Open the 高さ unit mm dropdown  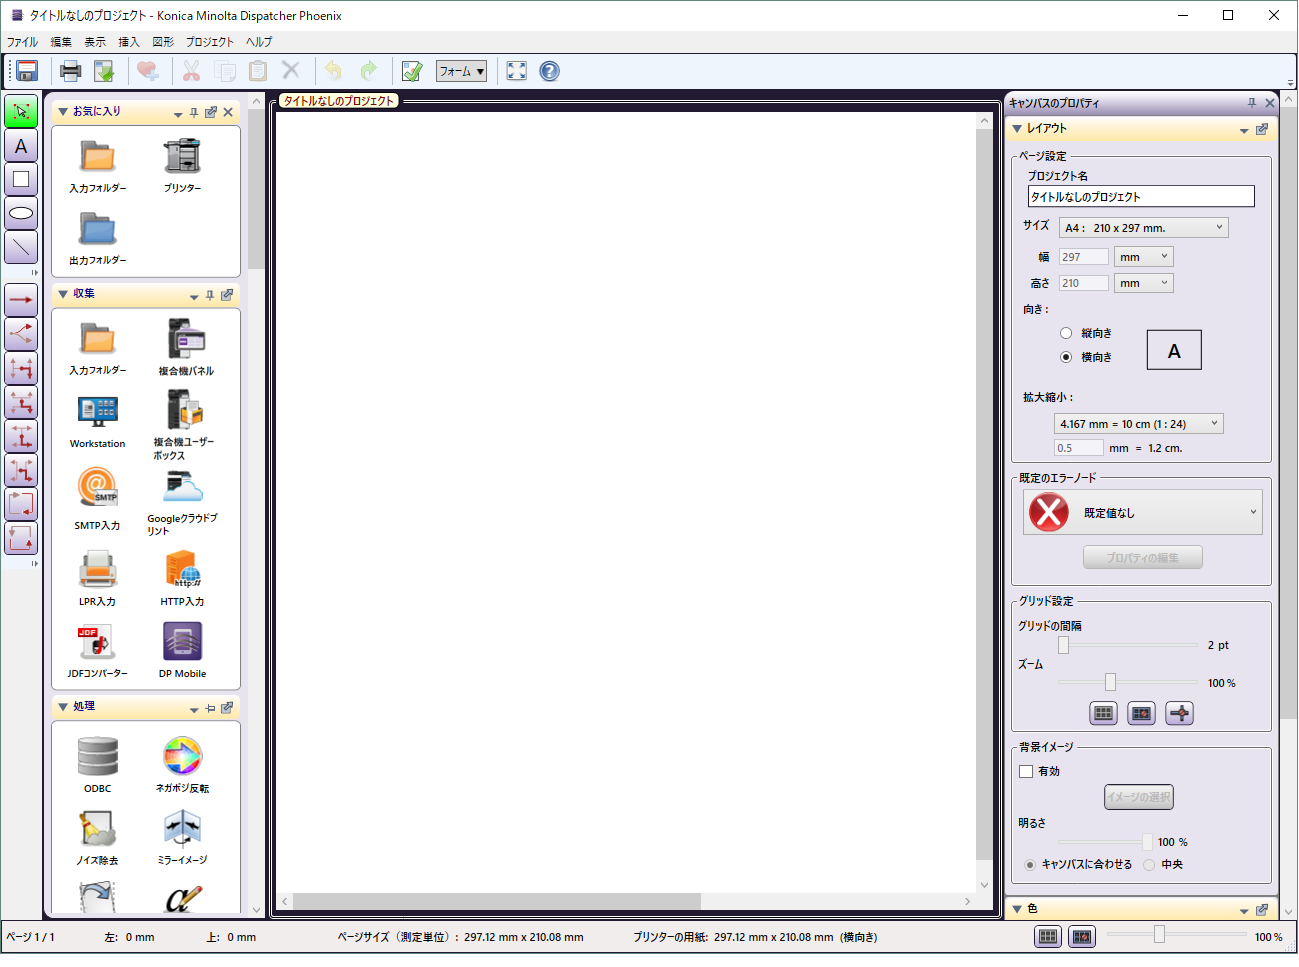[1143, 283]
